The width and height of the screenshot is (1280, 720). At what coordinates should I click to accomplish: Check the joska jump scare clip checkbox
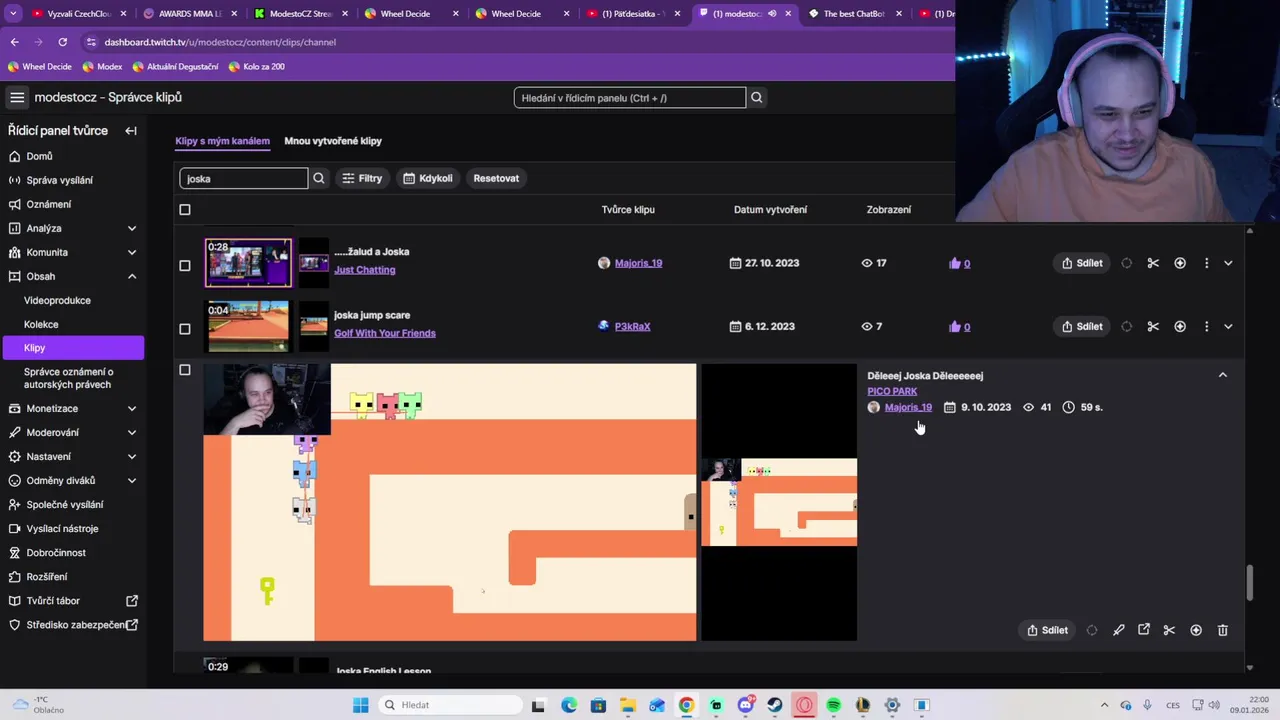pyautogui.click(x=184, y=329)
